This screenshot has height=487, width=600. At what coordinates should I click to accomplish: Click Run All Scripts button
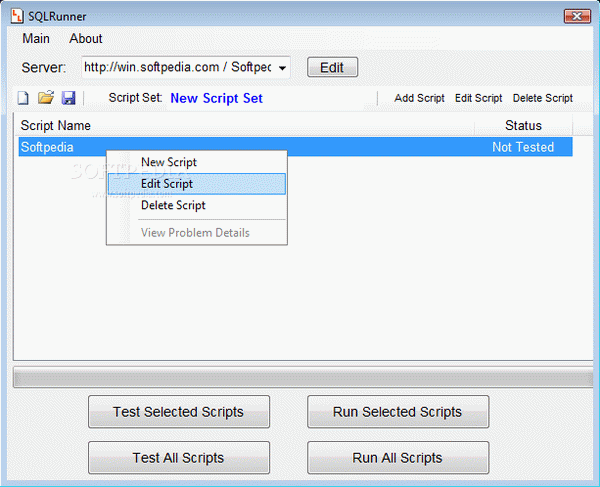[398, 458]
